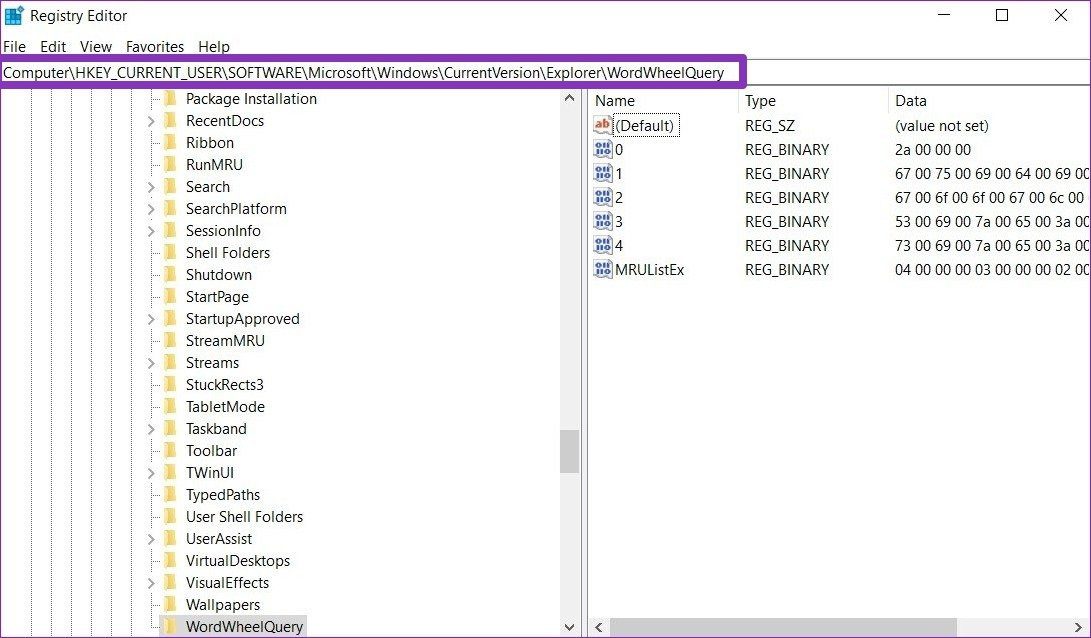This screenshot has height=638, width=1091.
Task: Open the View menu
Action: point(96,47)
